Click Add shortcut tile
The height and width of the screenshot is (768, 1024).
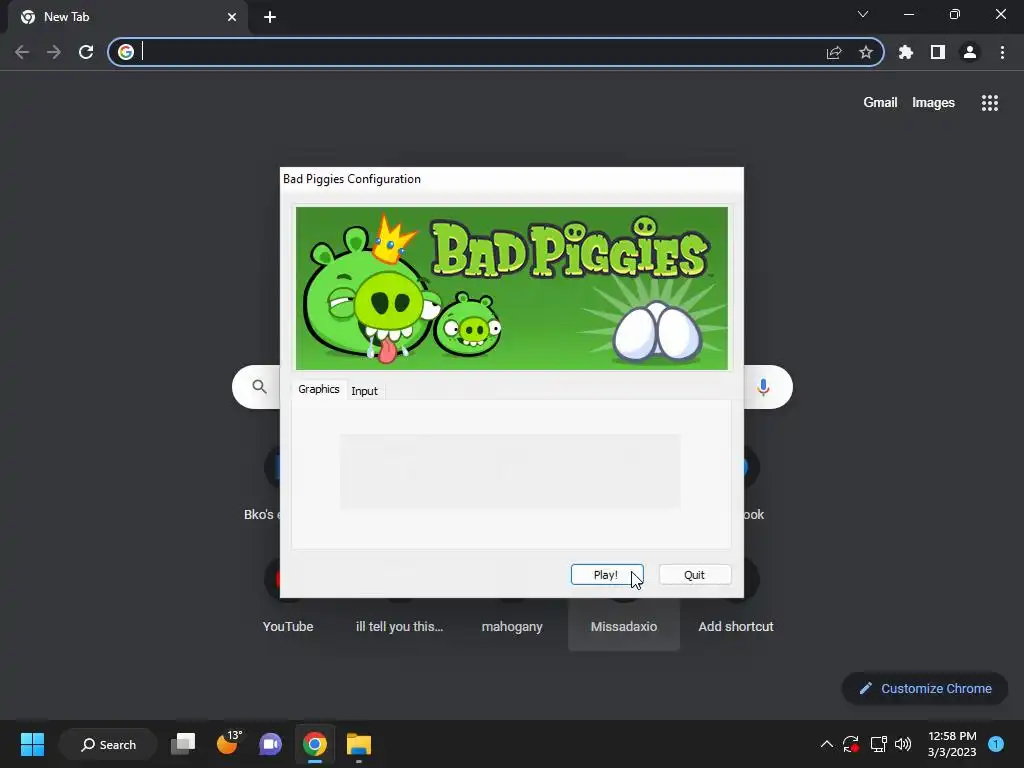click(x=736, y=626)
